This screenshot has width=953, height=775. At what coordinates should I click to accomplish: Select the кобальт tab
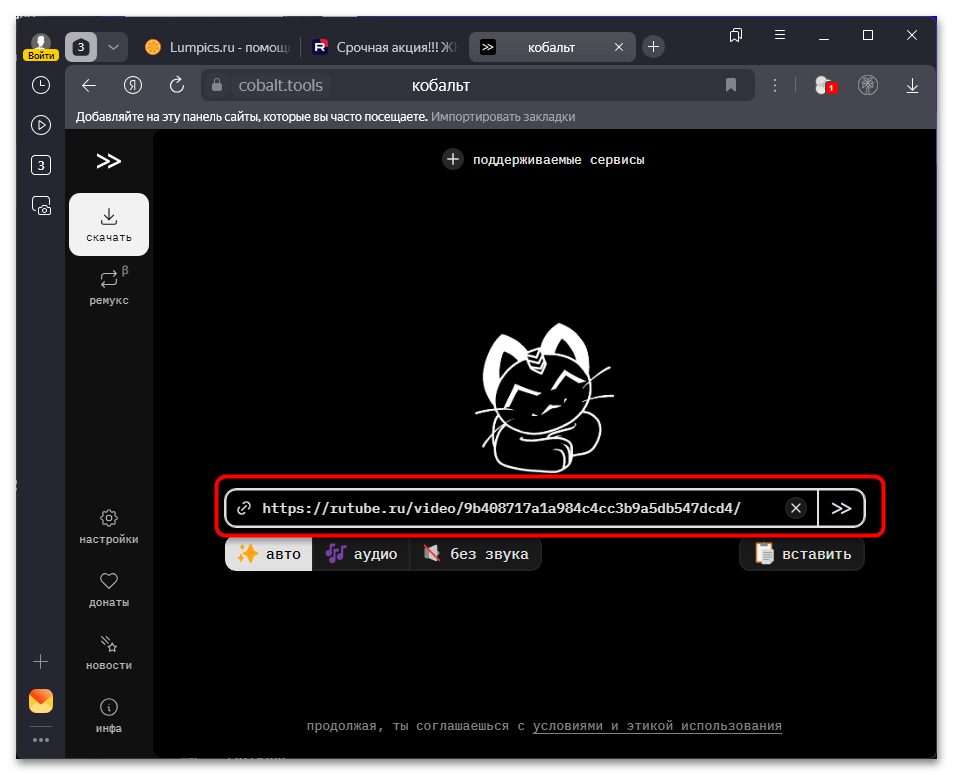(552, 47)
